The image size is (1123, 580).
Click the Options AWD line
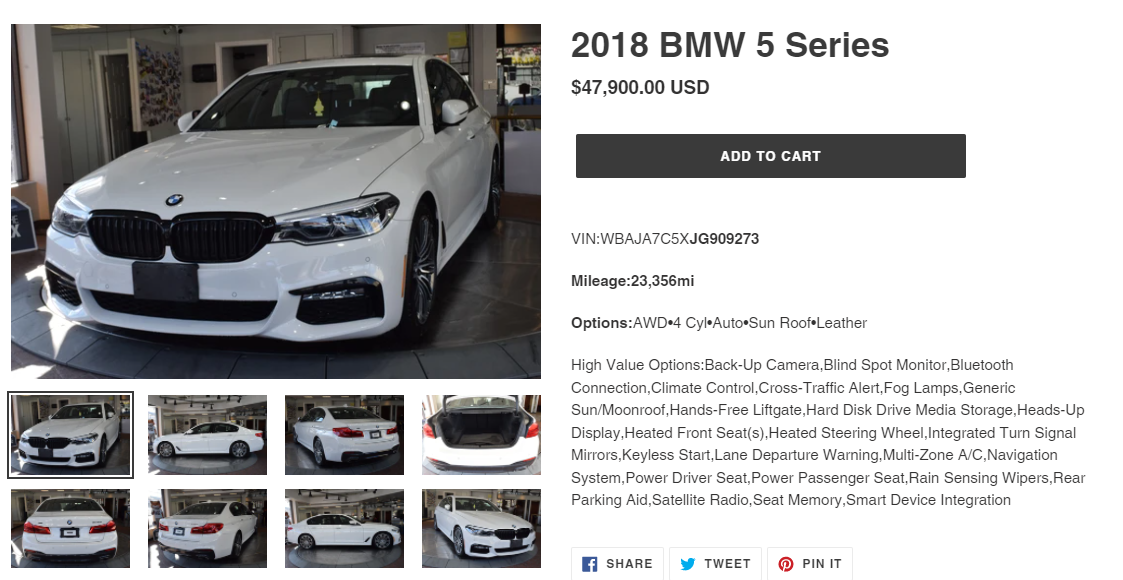719,323
